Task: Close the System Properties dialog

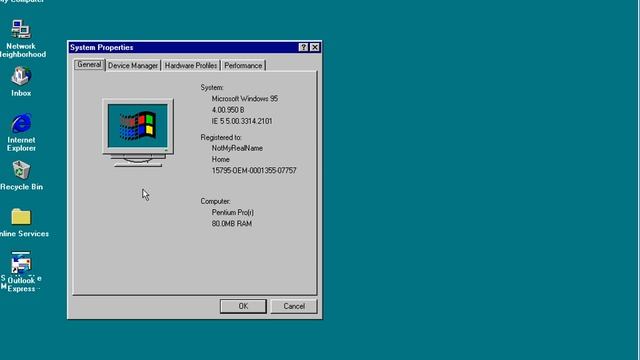Action: click(x=315, y=47)
